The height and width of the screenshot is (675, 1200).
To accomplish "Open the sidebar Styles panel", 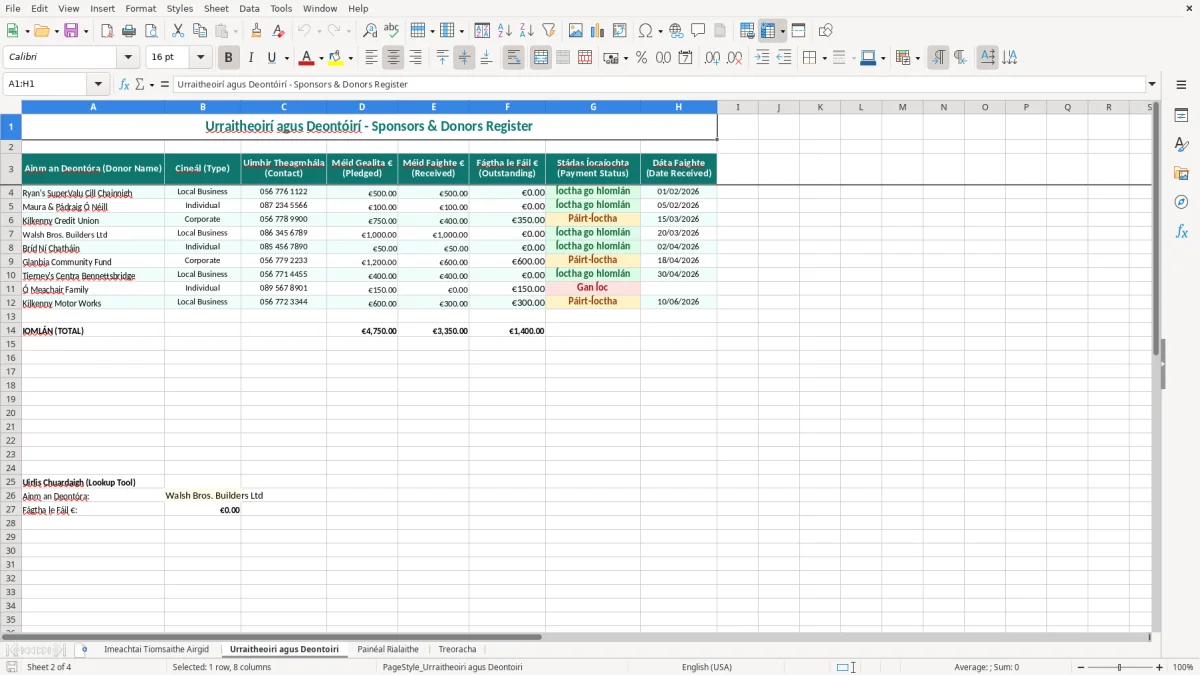I will (1181, 145).
